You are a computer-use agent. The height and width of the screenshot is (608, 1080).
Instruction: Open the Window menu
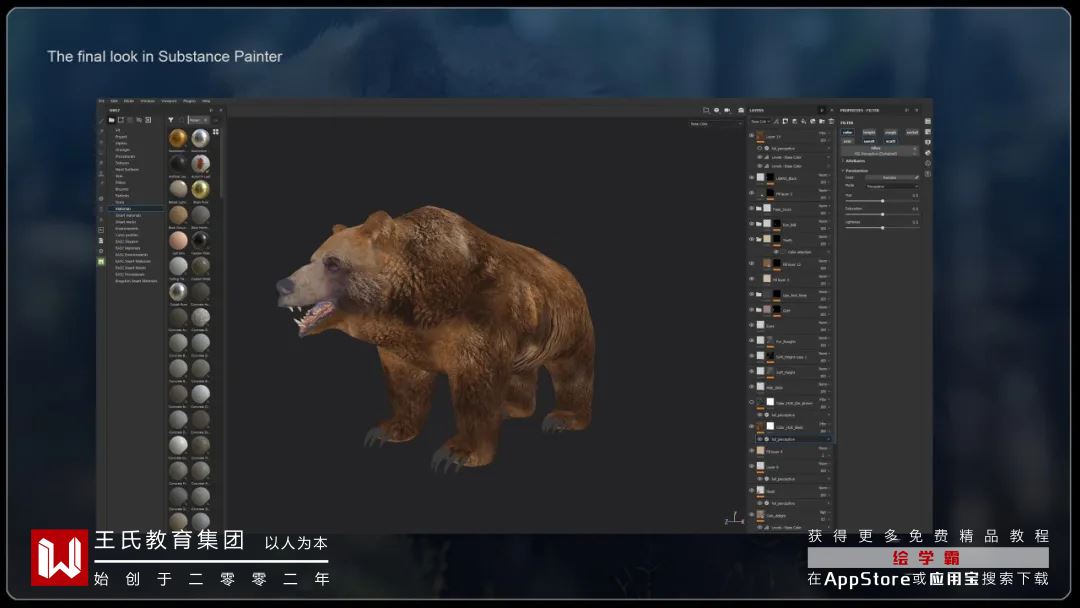click(147, 101)
